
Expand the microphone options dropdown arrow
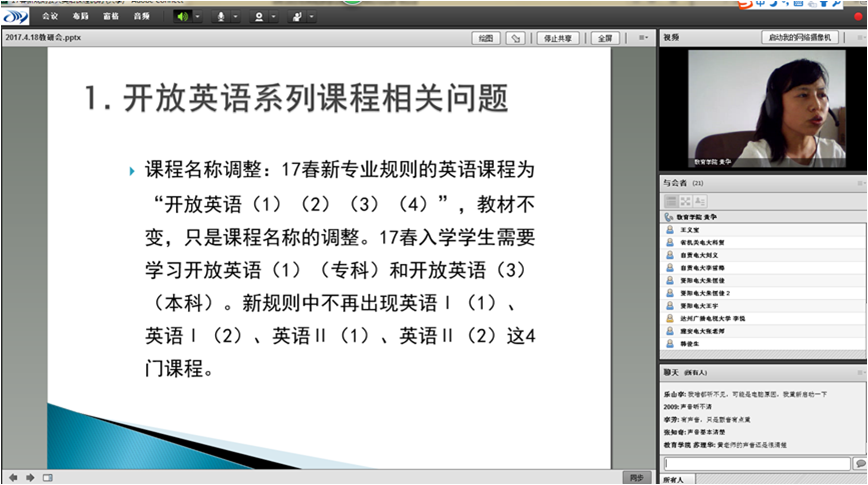235,17
